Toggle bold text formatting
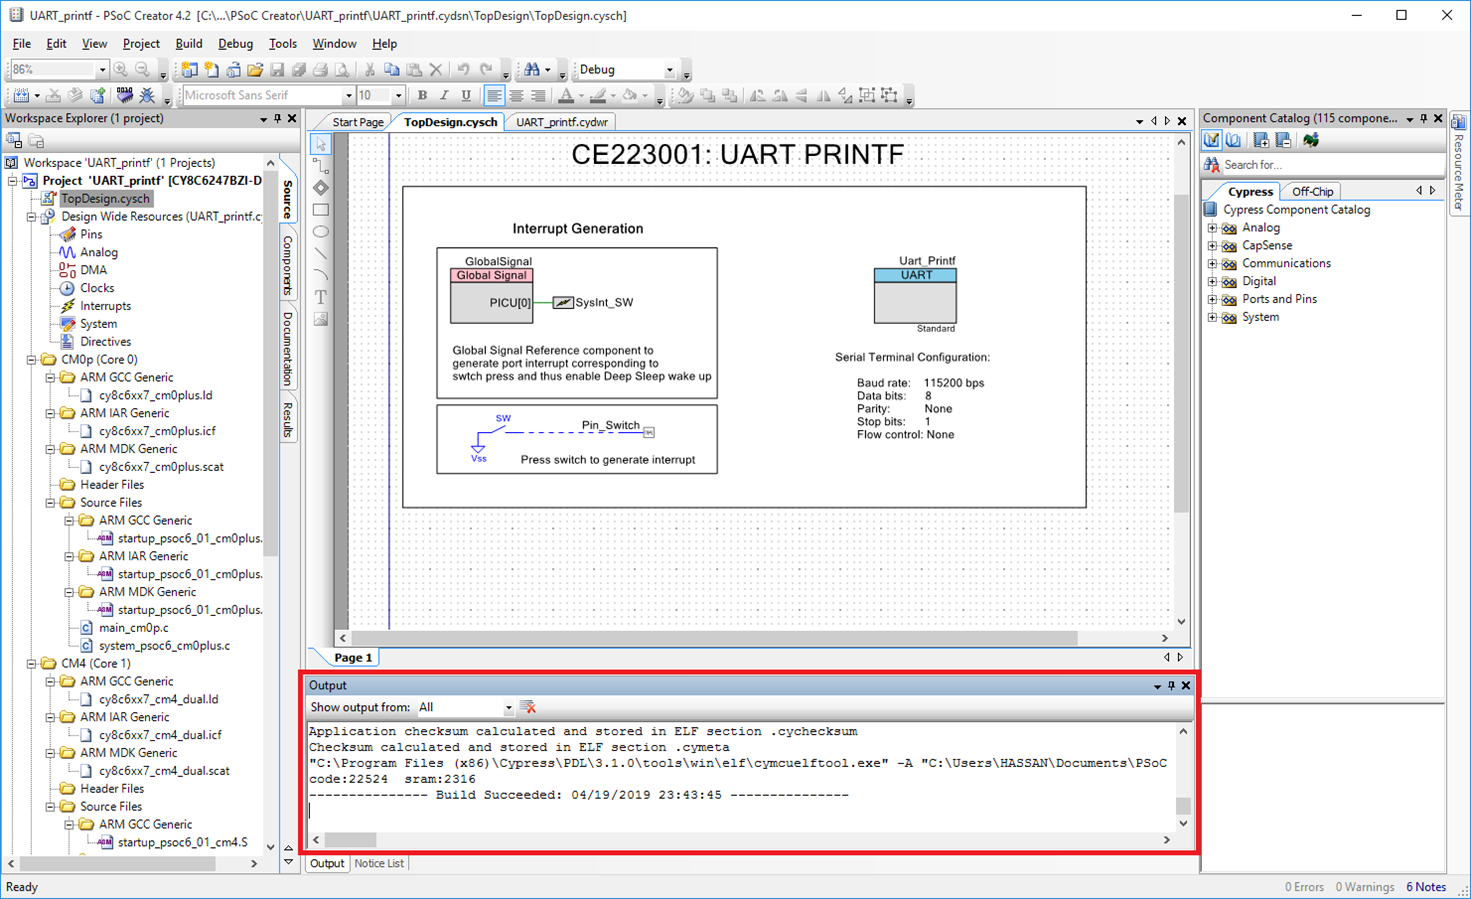1471x899 pixels. point(422,96)
